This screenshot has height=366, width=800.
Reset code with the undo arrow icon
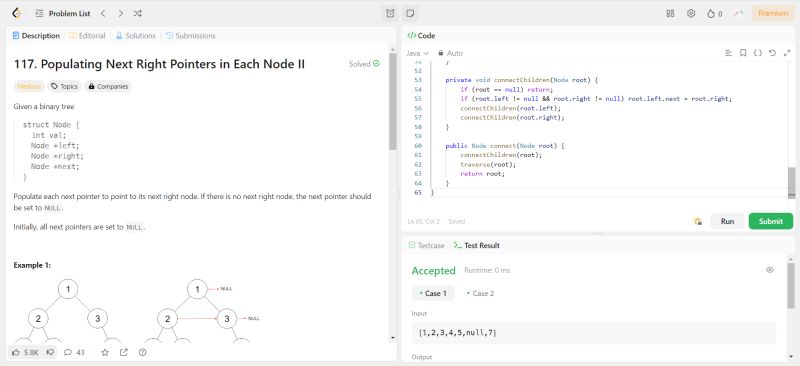772,53
